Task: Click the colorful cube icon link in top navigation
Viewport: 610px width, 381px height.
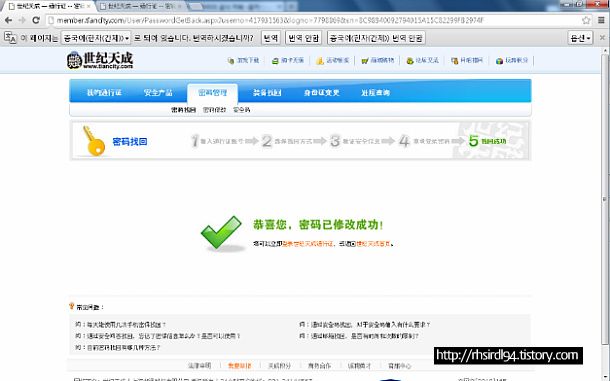Action: click(x=512, y=60)
